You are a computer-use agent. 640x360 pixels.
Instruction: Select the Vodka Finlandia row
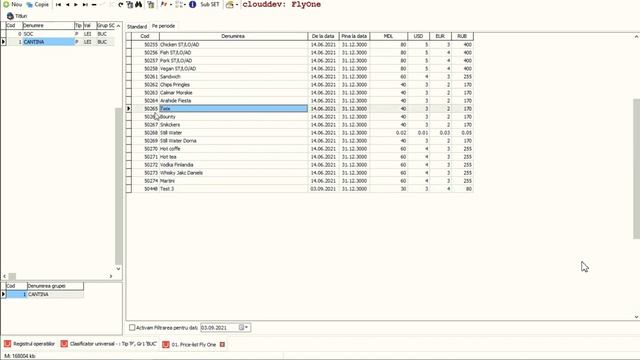click(300, 165)
